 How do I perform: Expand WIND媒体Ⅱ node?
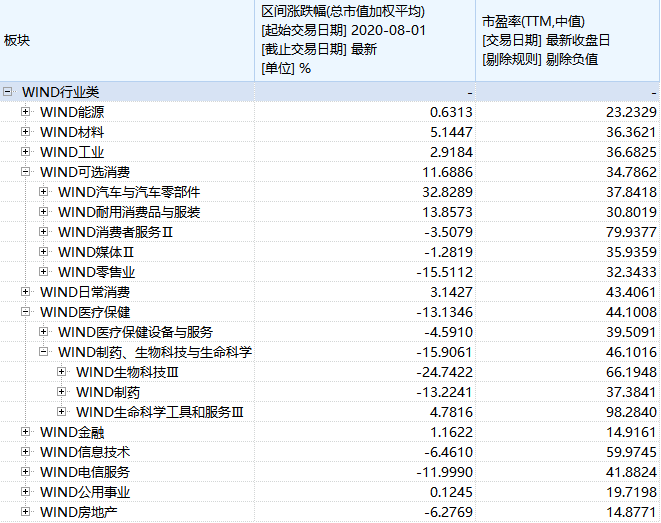click(43, 252)
